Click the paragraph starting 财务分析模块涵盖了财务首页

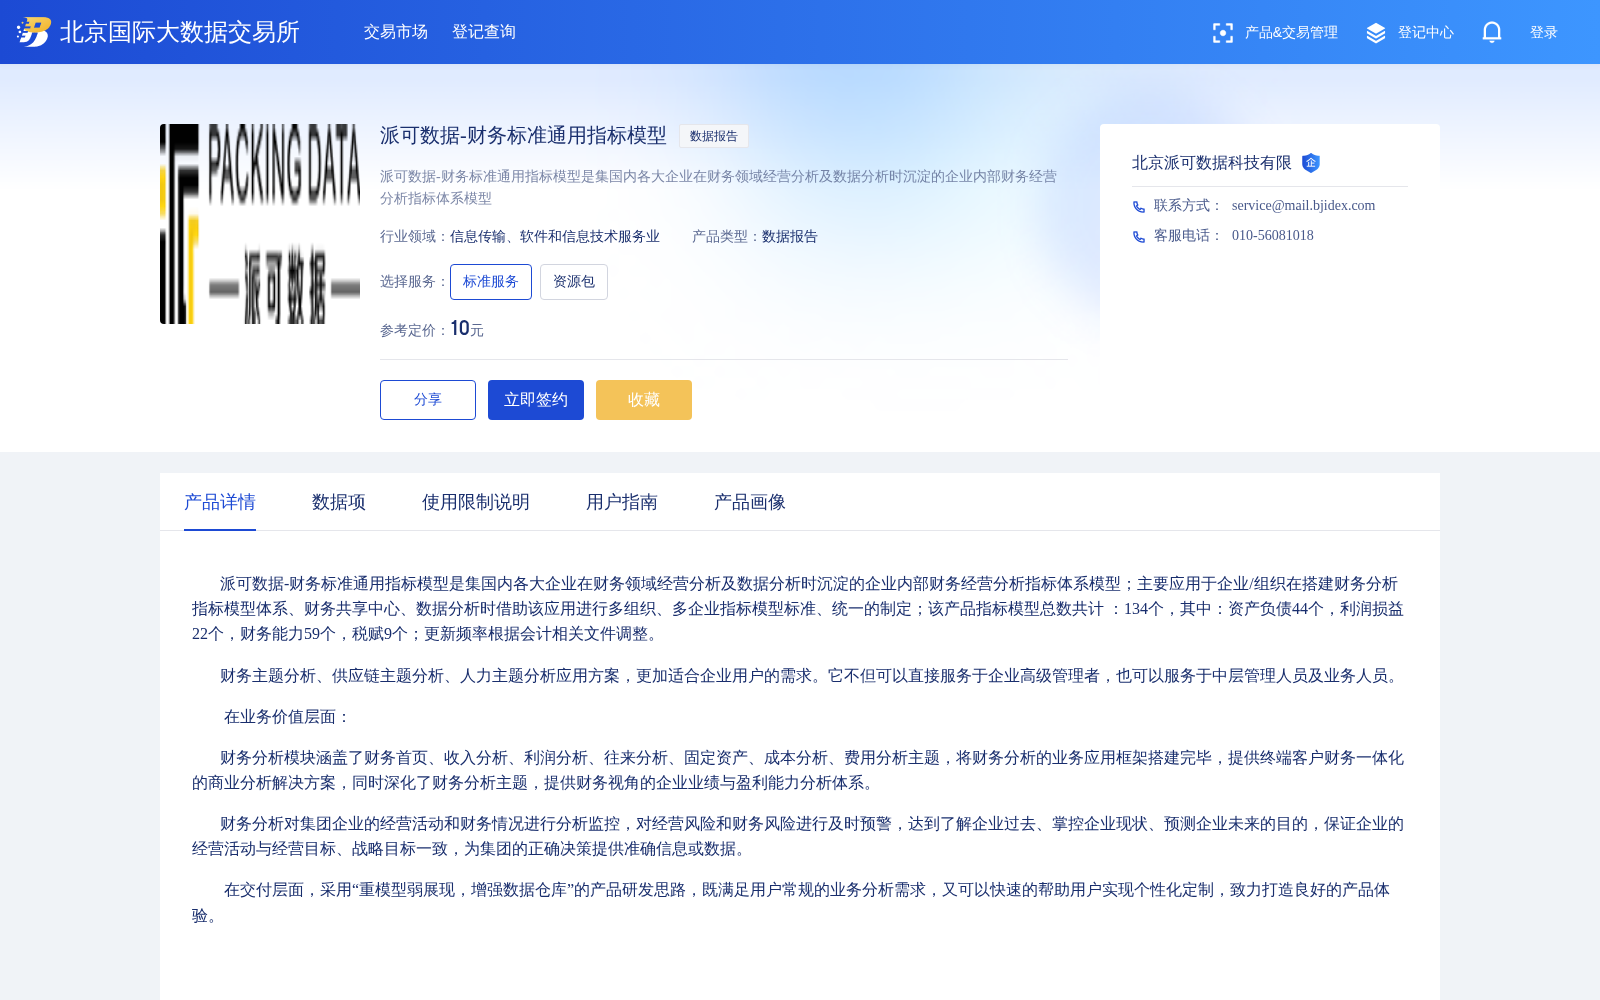click(x=798, y=770)
